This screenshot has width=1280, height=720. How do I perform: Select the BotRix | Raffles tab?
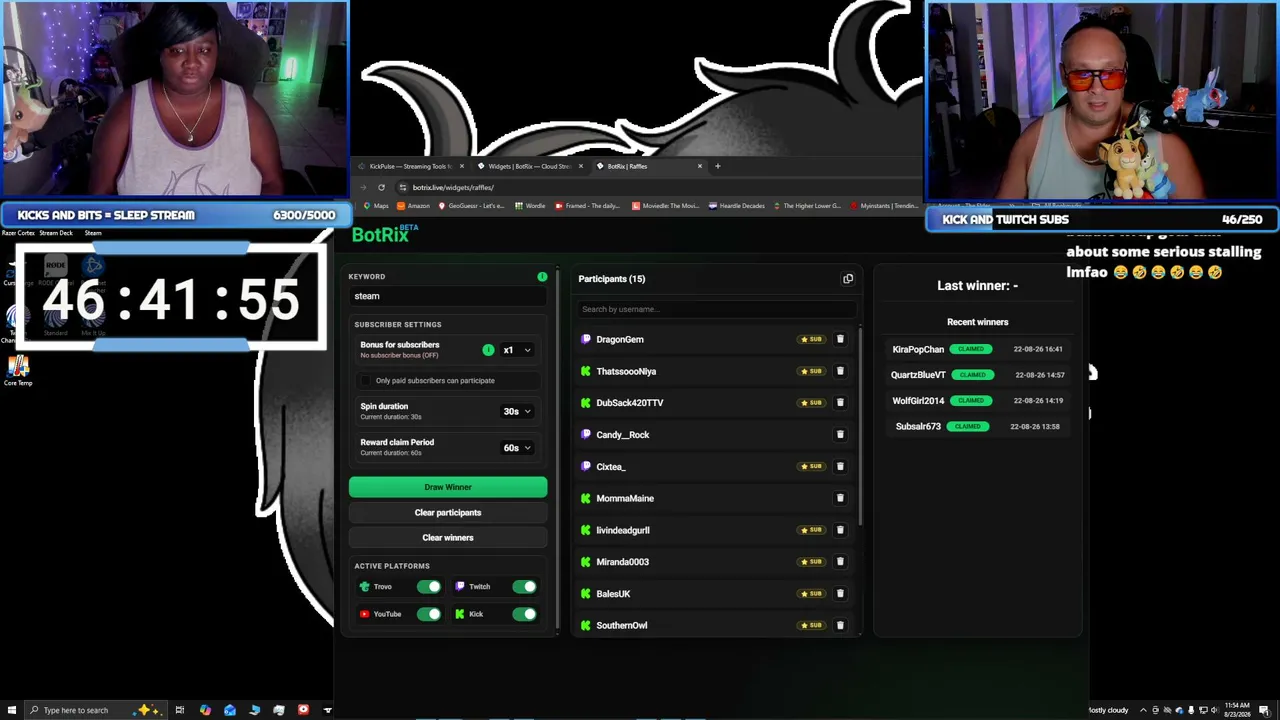coord(648,166)
